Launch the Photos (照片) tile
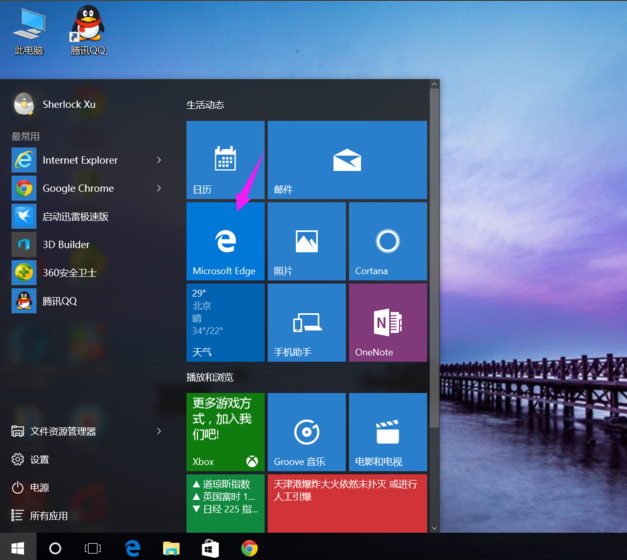The width and height of the screenshot is (627, 560). tap(306, 241)
